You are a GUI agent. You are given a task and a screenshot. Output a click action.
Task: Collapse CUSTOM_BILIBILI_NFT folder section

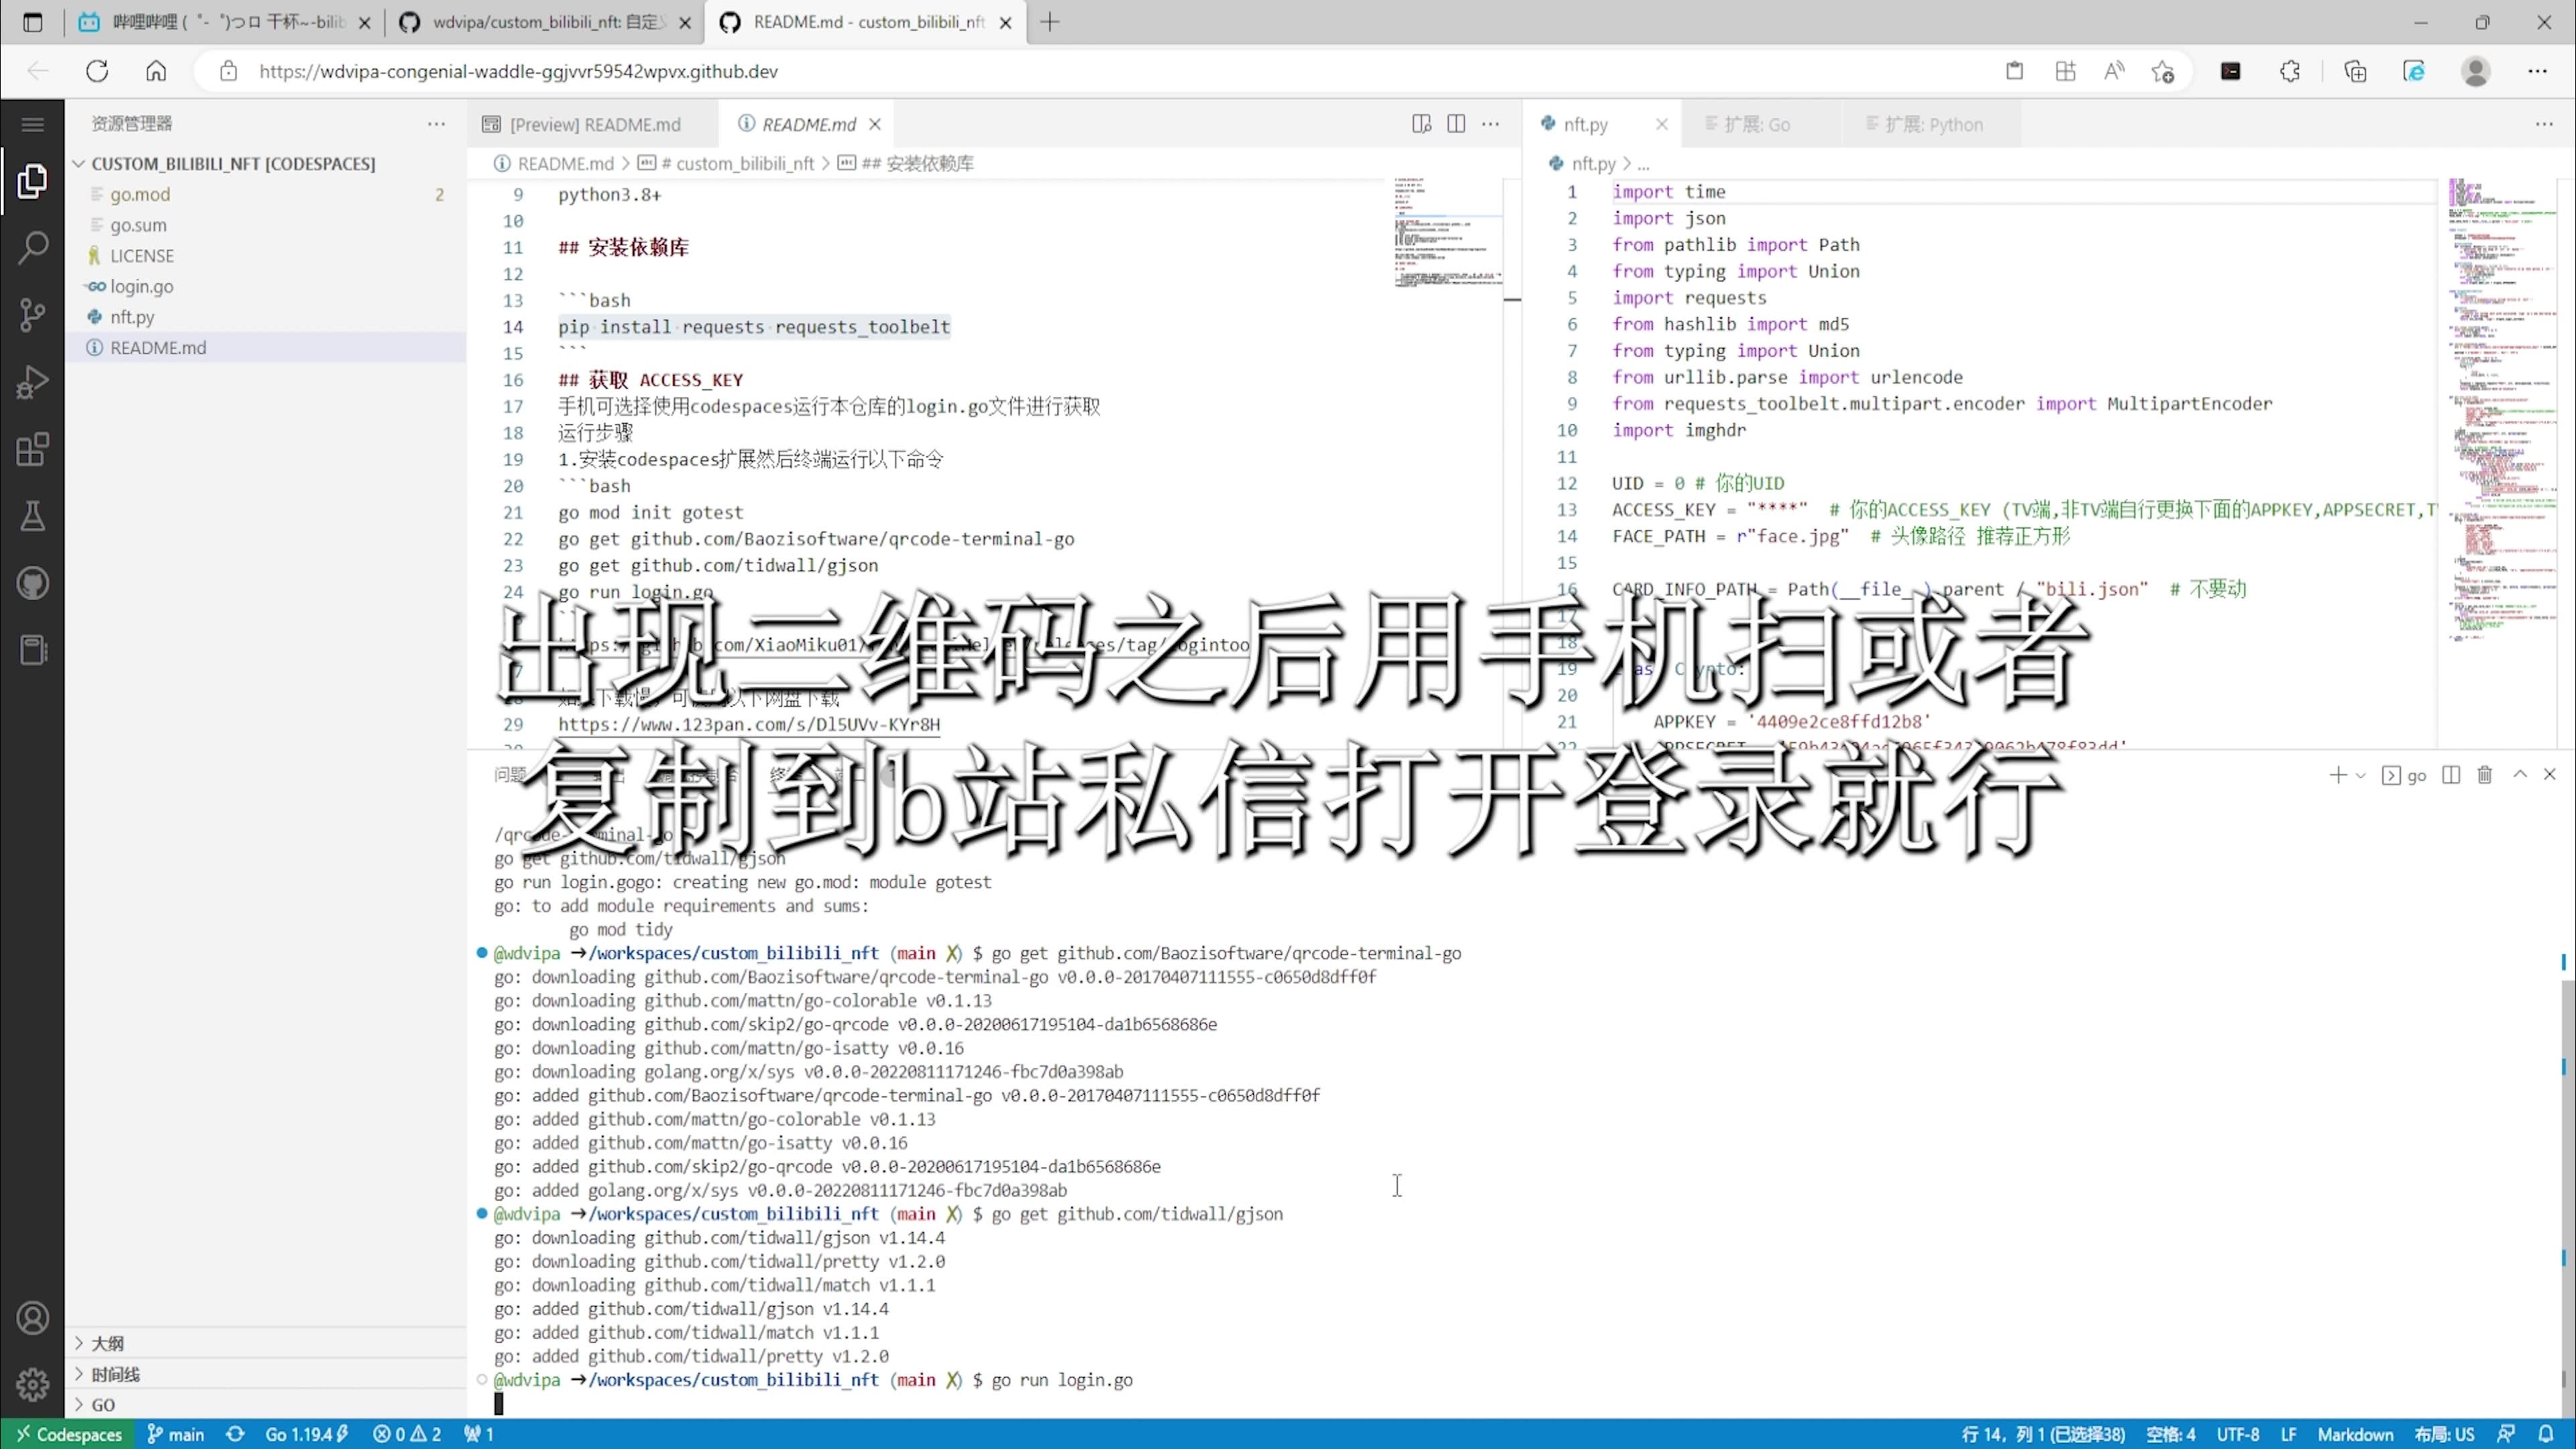coord(233,164)
